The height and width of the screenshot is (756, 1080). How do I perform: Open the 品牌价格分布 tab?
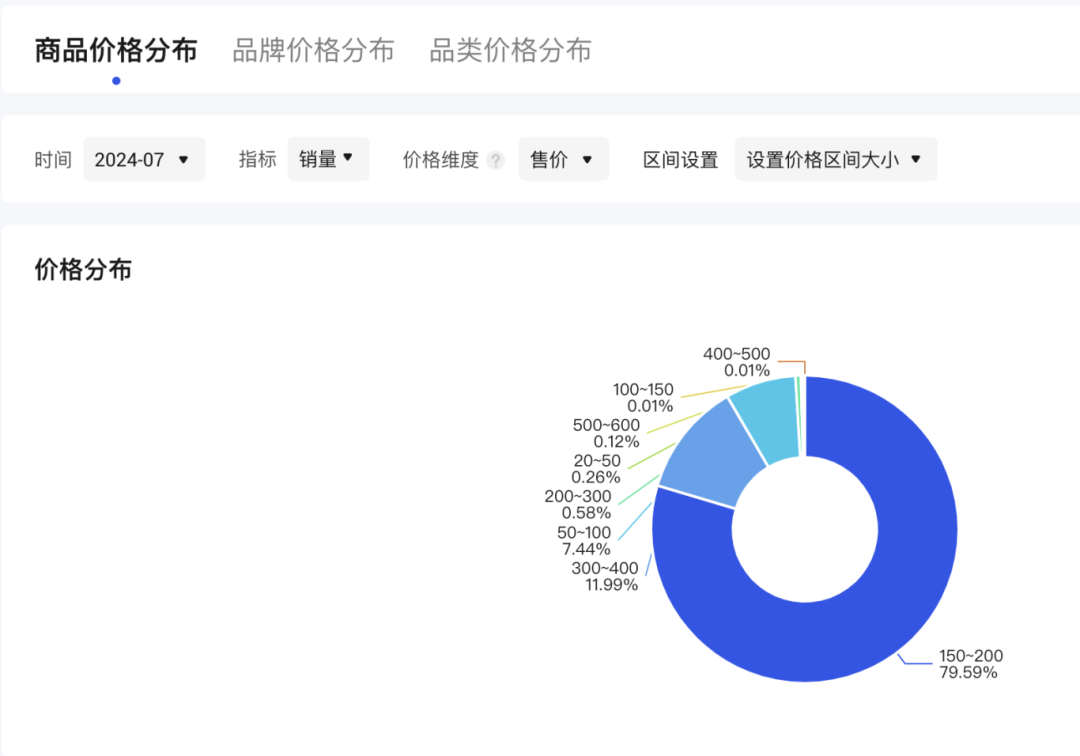click(x=313, y=50)
